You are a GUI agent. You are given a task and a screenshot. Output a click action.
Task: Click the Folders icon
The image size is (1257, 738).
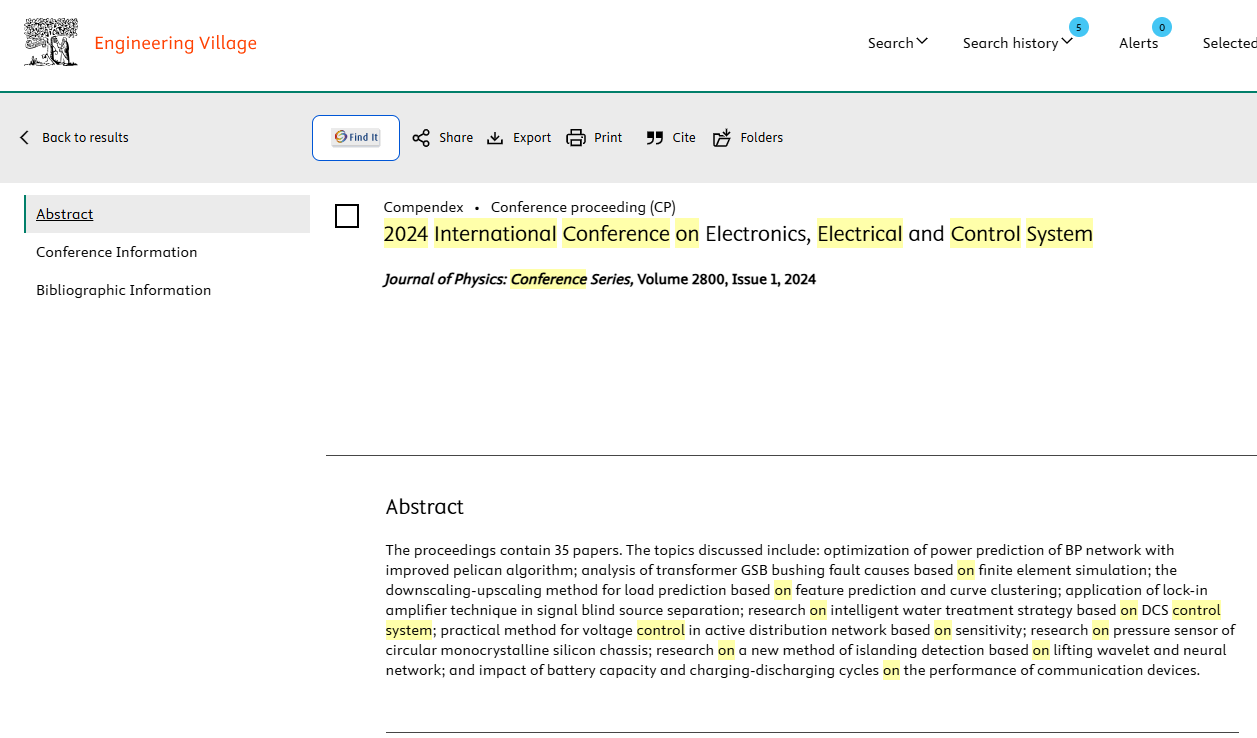pyautogui.click(x=722, y=138)
